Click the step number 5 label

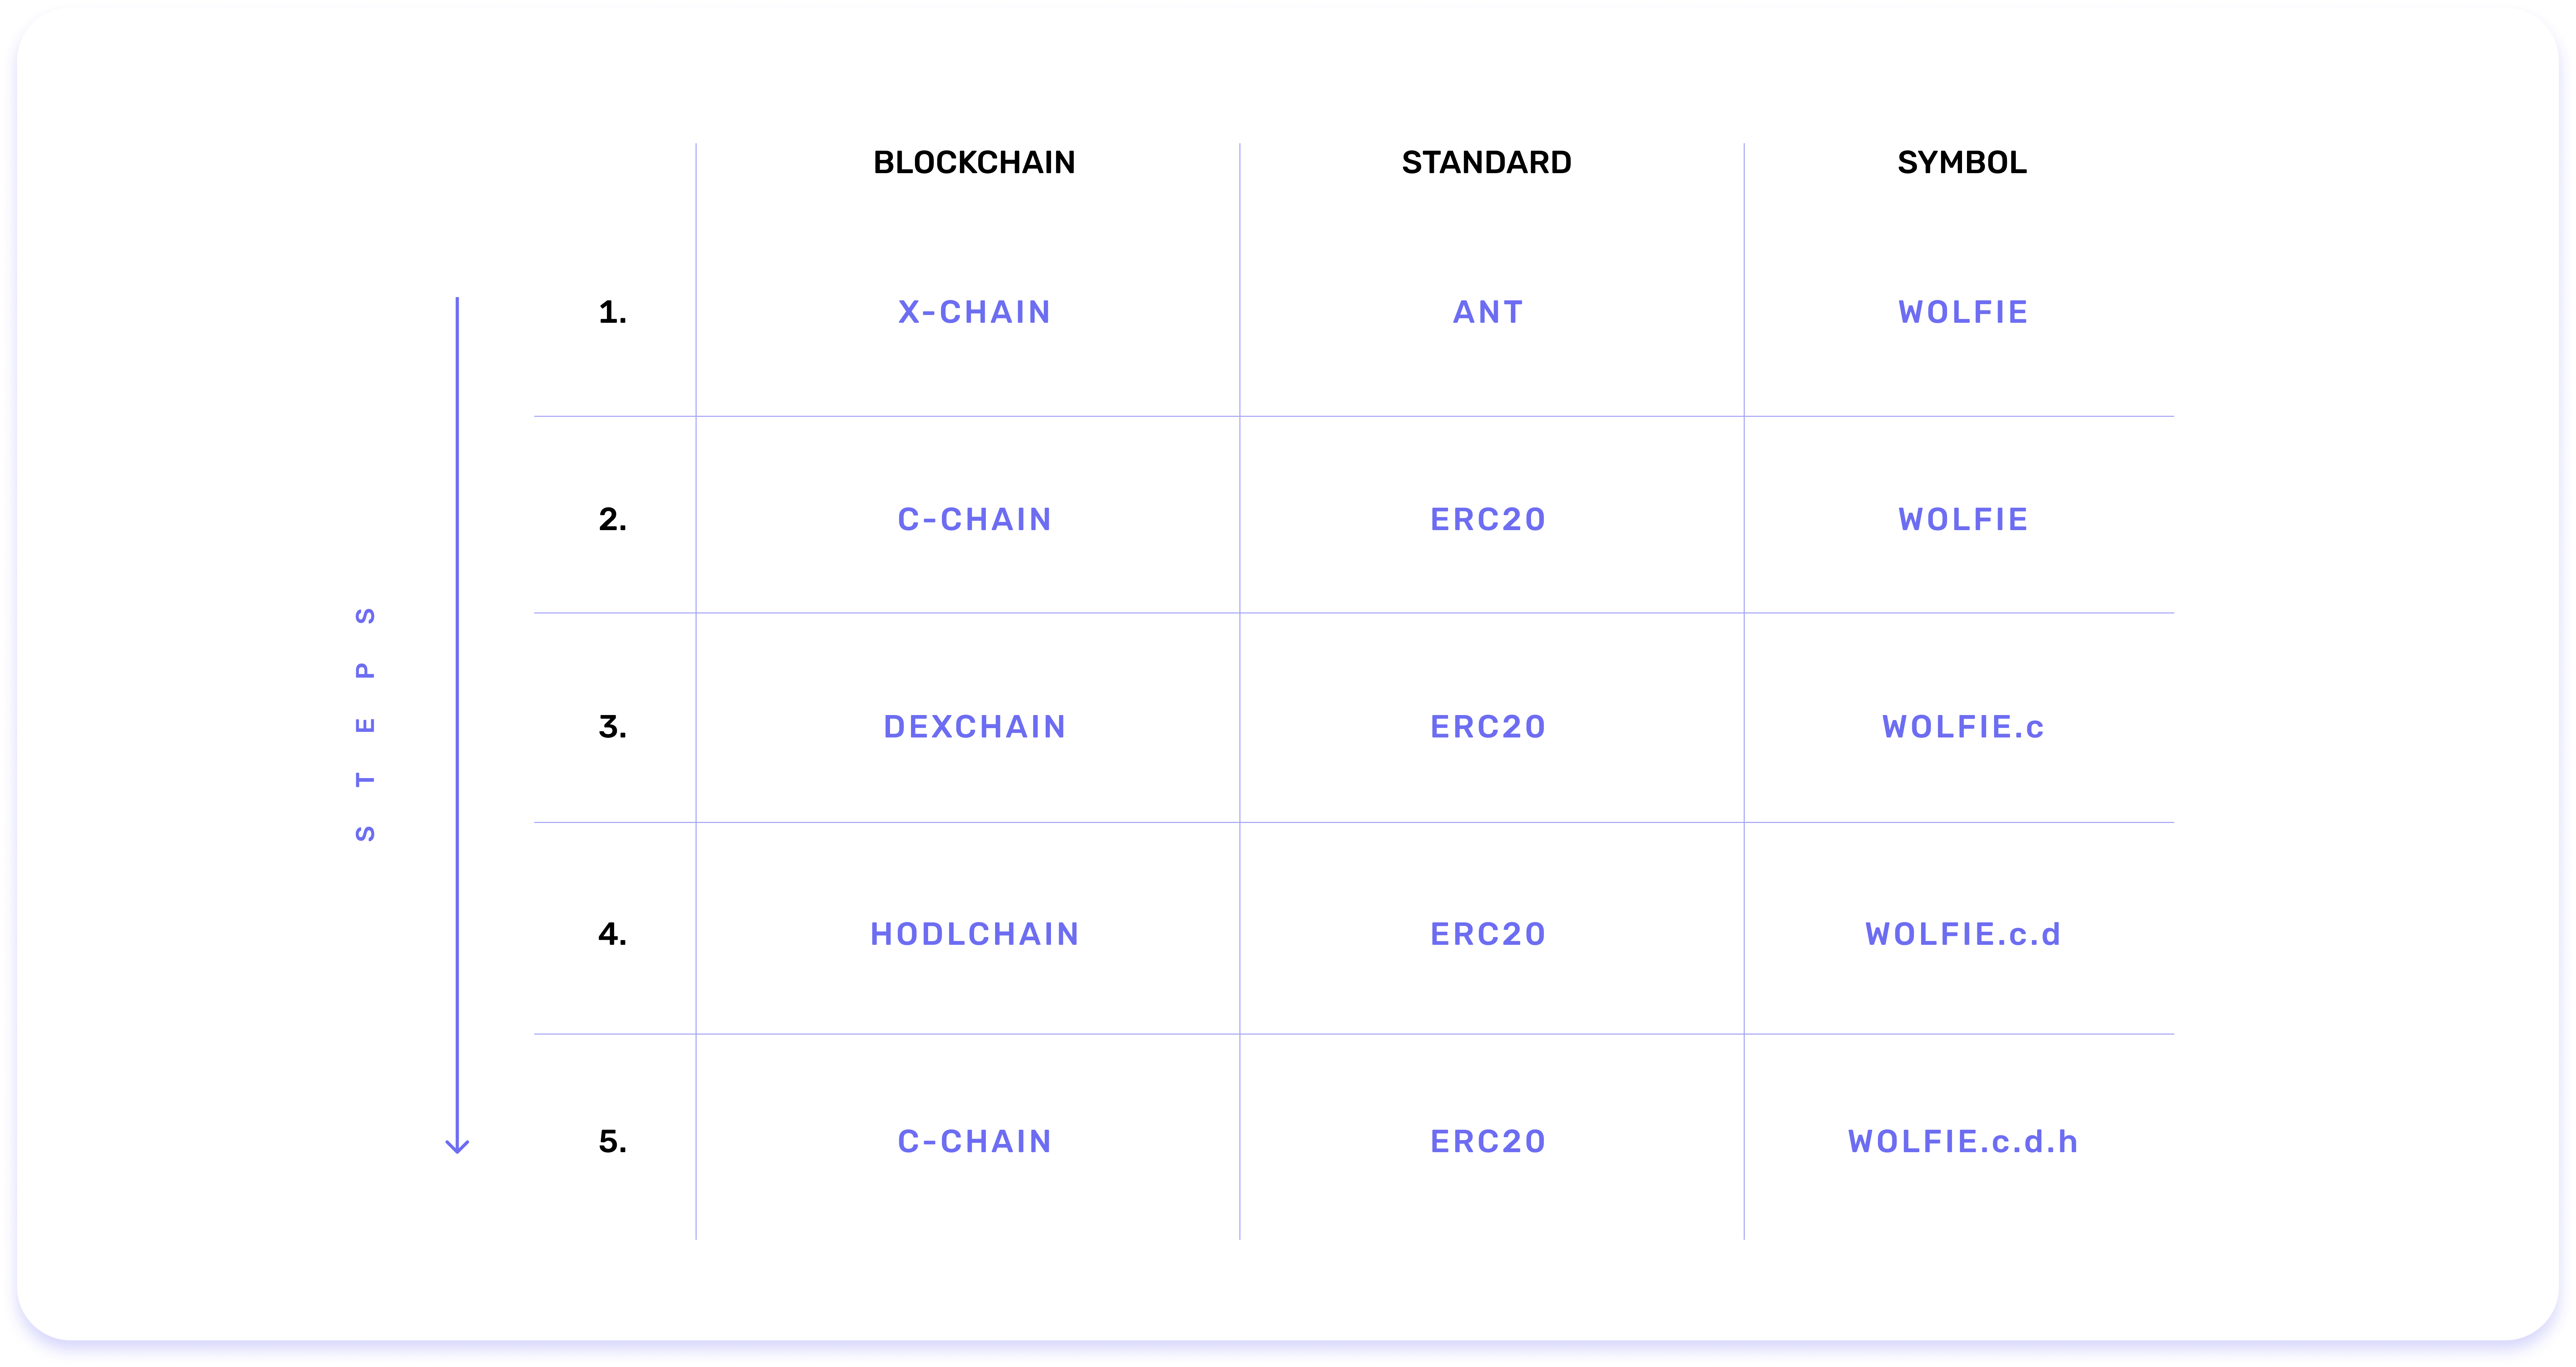tap(612, 1141)
